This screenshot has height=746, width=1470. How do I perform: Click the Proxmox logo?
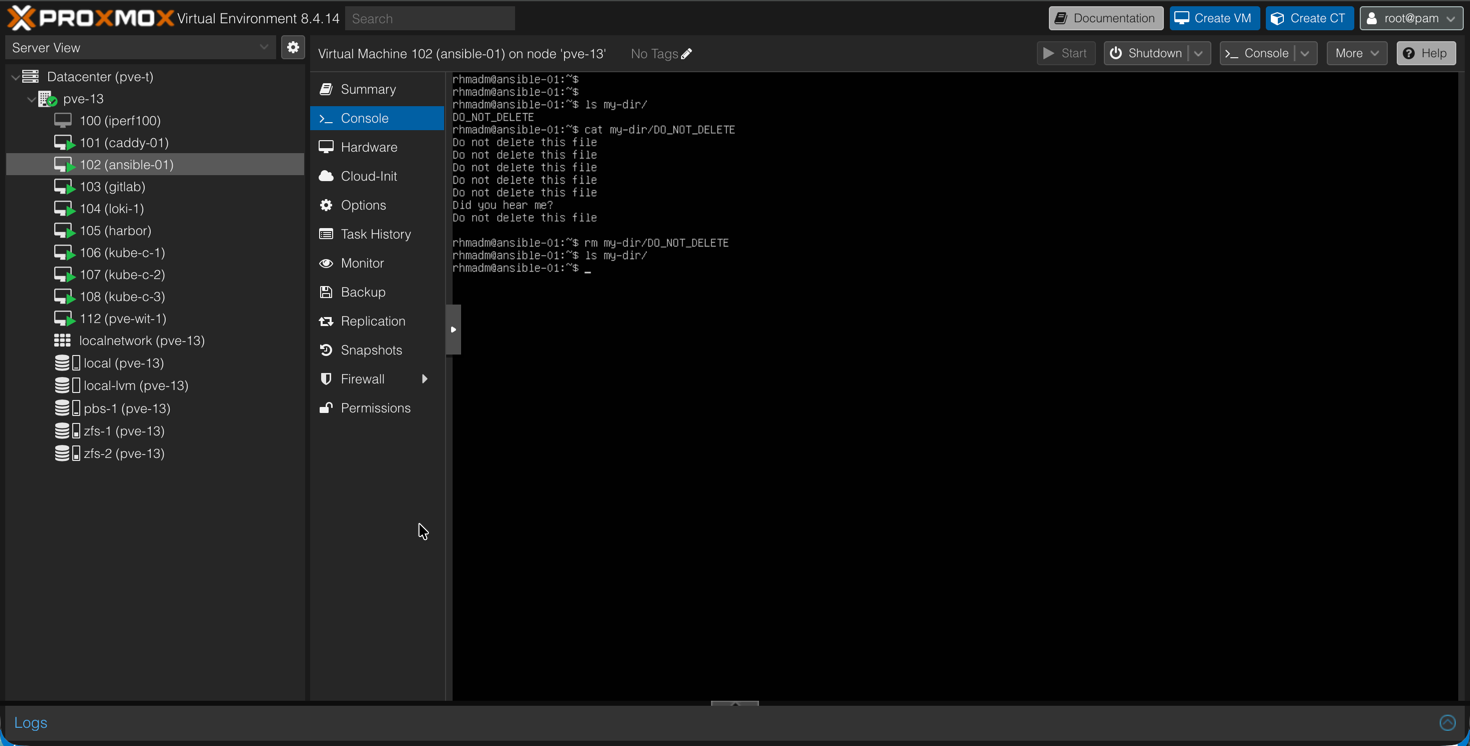click(x=90, y=18)
